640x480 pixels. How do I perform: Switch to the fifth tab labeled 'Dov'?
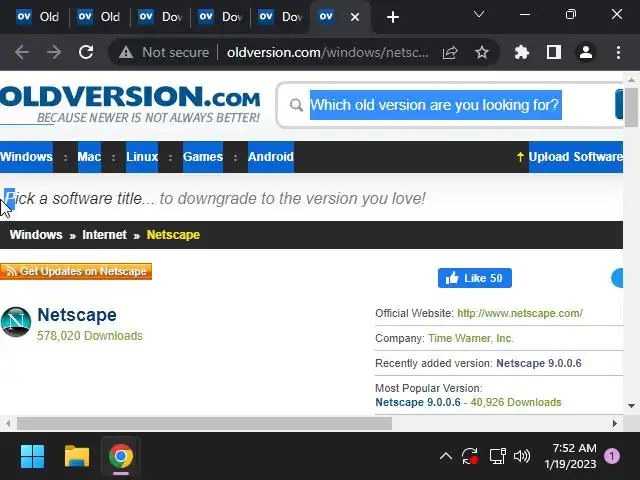pyautogui.click(x=280, y=17)
